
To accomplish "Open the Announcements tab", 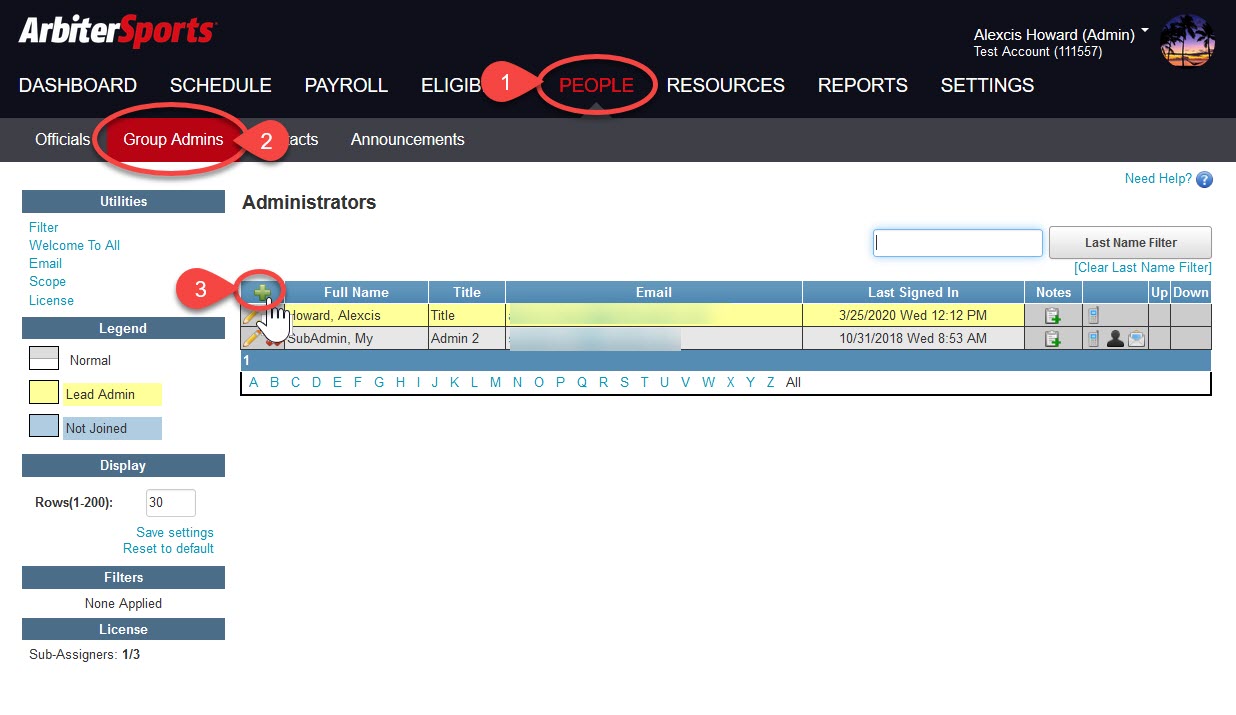I will click(407, 139).
